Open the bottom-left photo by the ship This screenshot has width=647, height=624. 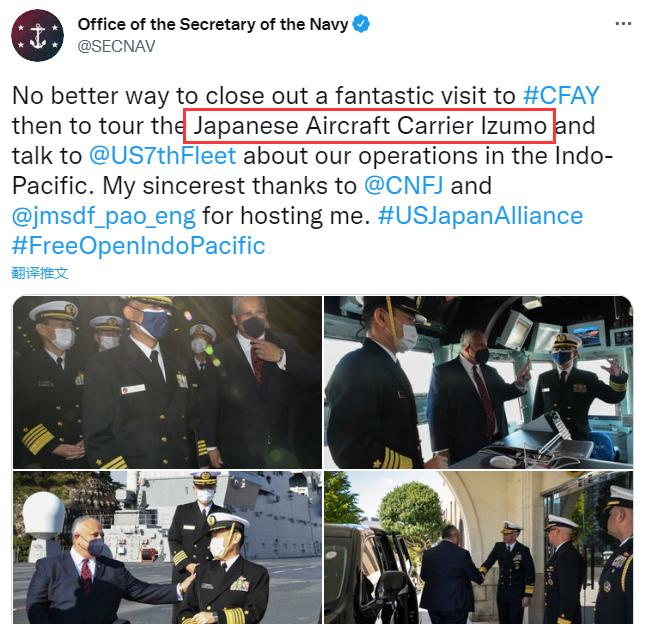[x=167, y=547]
